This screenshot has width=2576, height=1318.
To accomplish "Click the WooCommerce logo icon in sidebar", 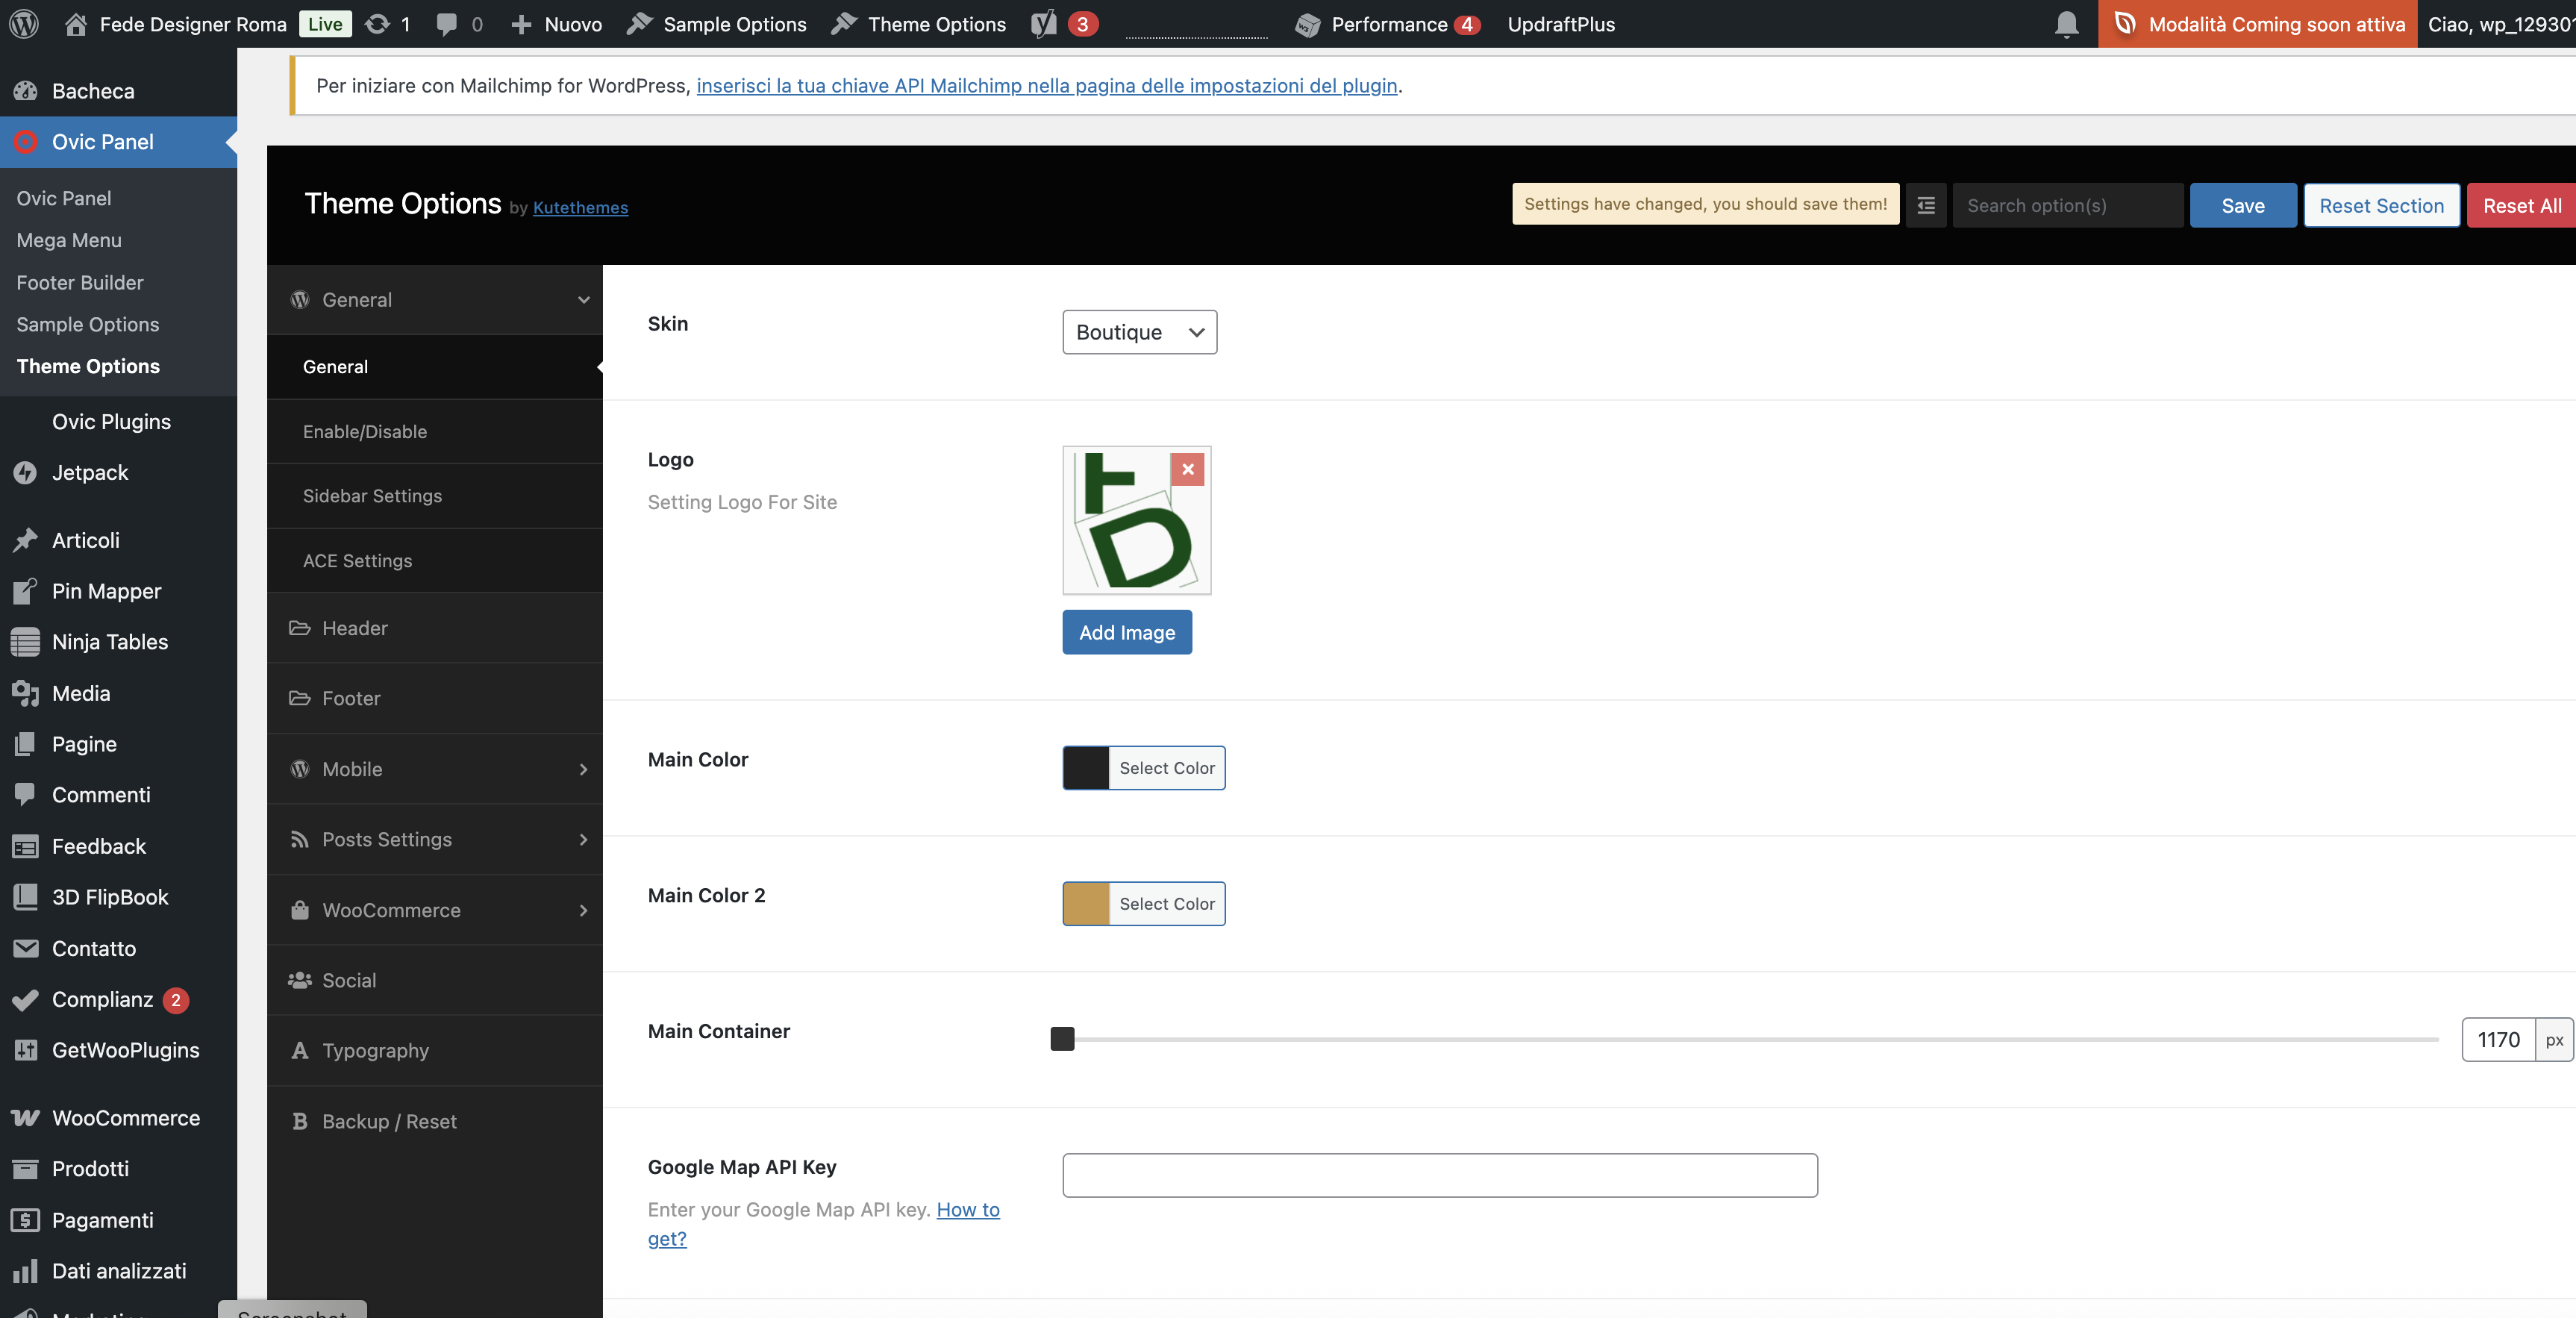I will (25, 1118).
